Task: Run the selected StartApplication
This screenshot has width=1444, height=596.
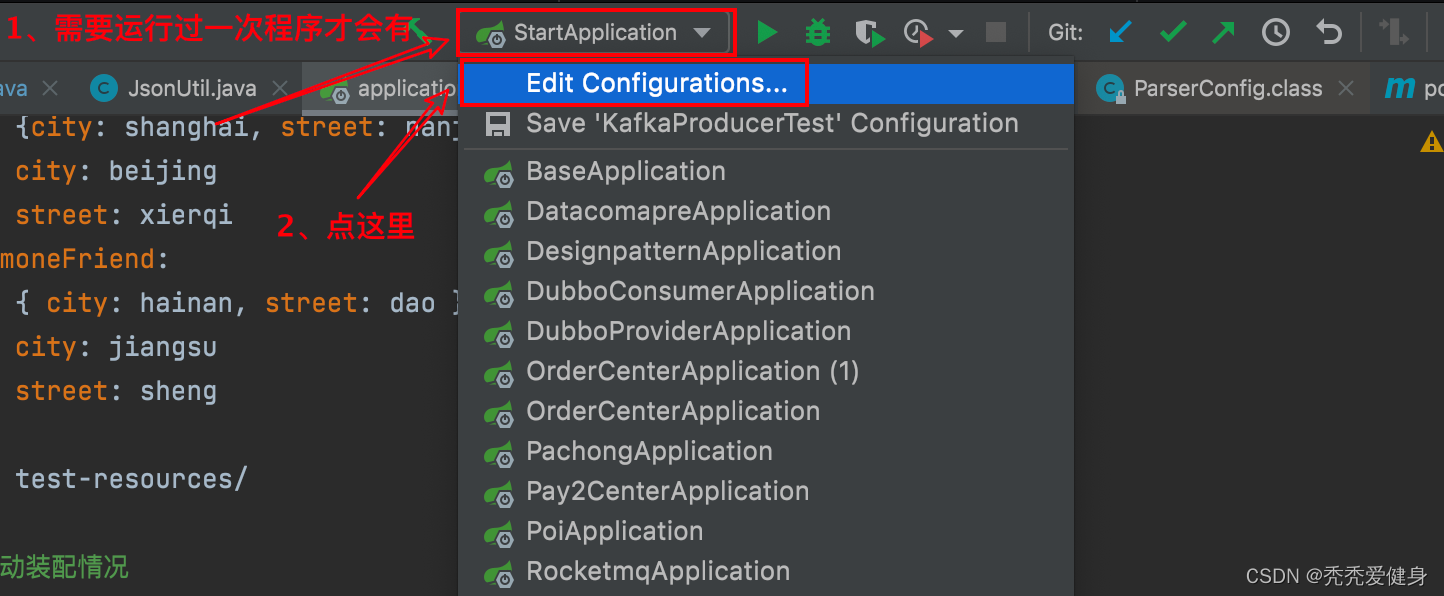Action: click(767, 32)
